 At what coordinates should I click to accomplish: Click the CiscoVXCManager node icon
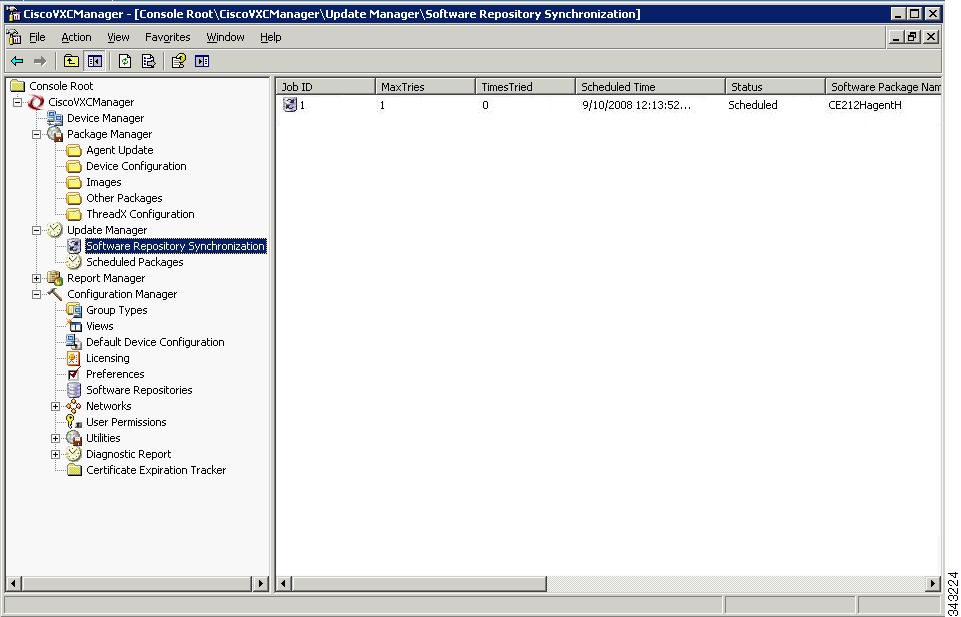click(x=36, y=102)
